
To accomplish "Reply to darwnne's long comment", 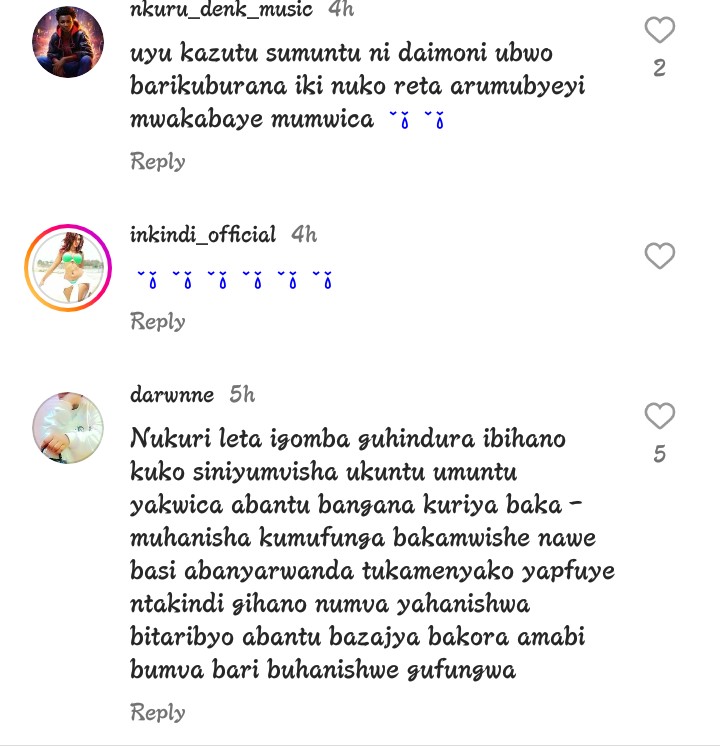I will 158,712.
